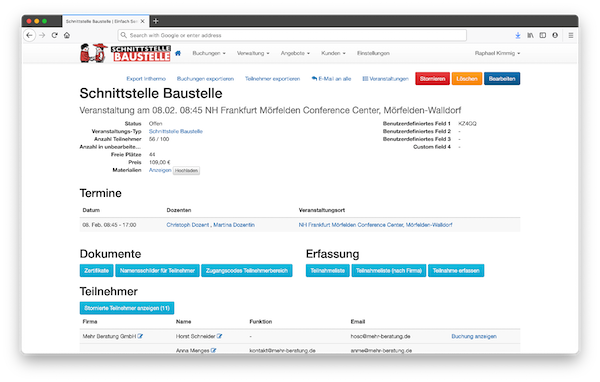
Task: Toggle browser sidebar icon
Action: tap(543, 35)
